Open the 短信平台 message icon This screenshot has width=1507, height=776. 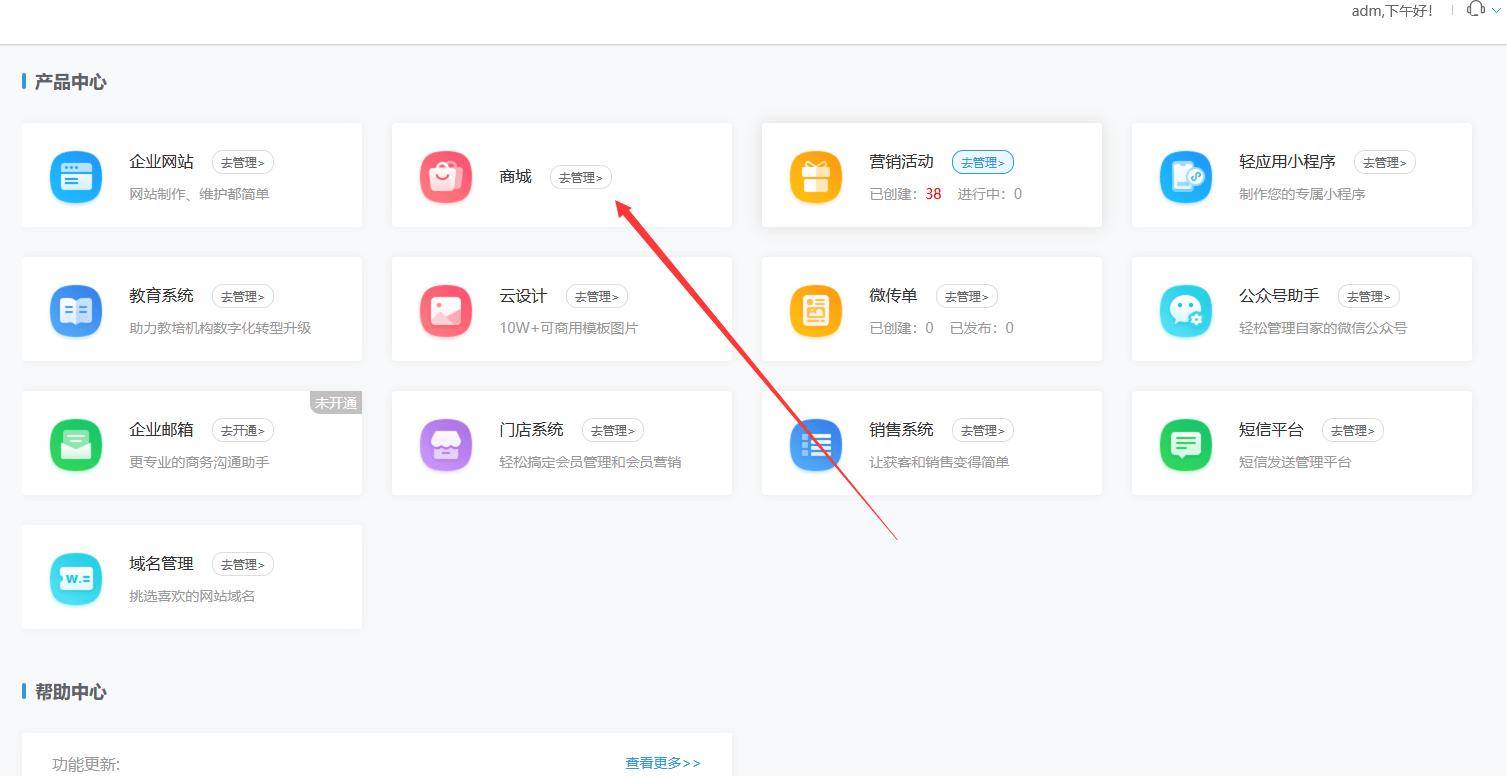pos(1186,445)
